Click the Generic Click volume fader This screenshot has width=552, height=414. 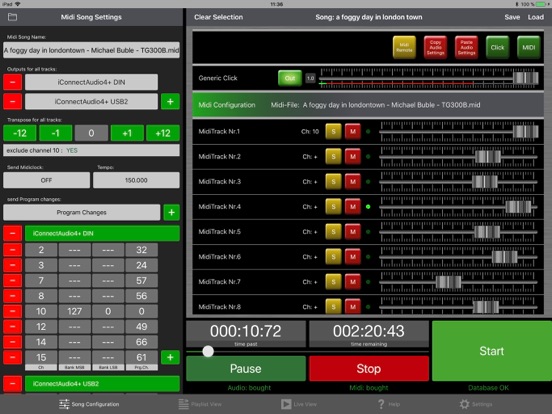(526, 78)
